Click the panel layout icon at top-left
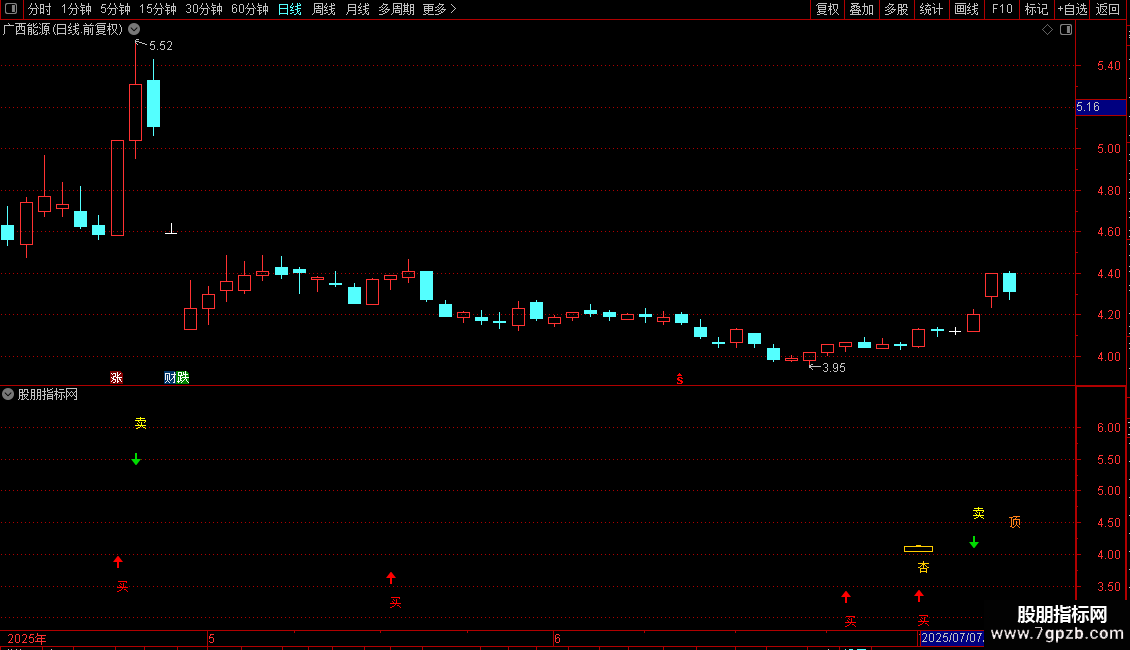Viewport: 1130px width, 650px height. (11, 9)
